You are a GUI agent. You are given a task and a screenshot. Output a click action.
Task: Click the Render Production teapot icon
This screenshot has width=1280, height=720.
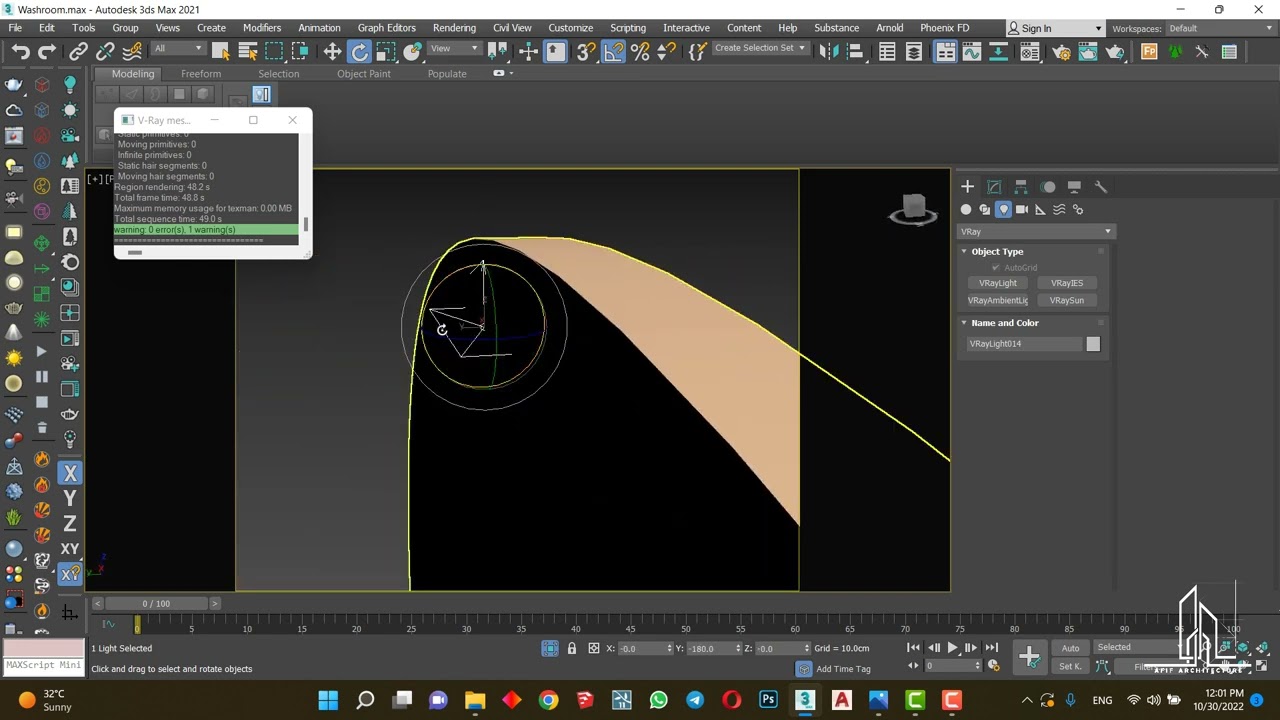coord(1115,52)
